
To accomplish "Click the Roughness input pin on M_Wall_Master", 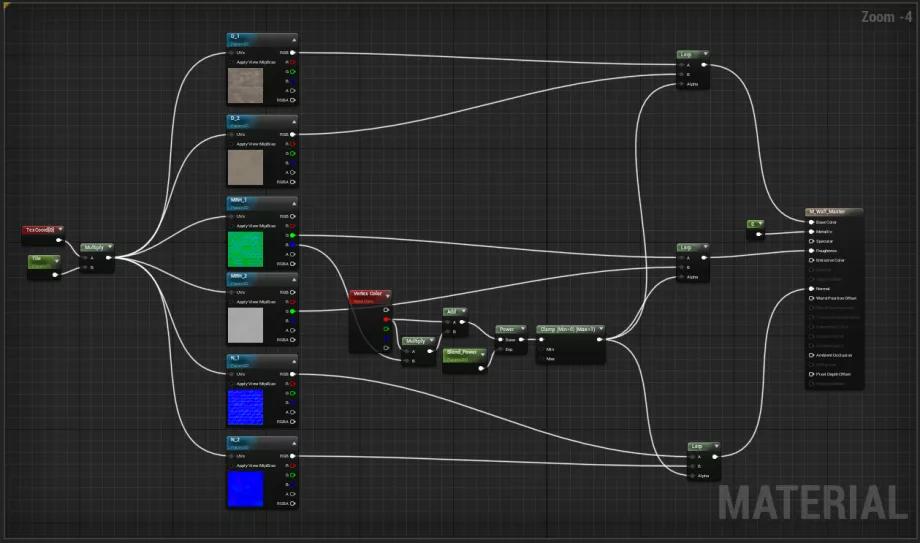I will (x=811, y=251).
